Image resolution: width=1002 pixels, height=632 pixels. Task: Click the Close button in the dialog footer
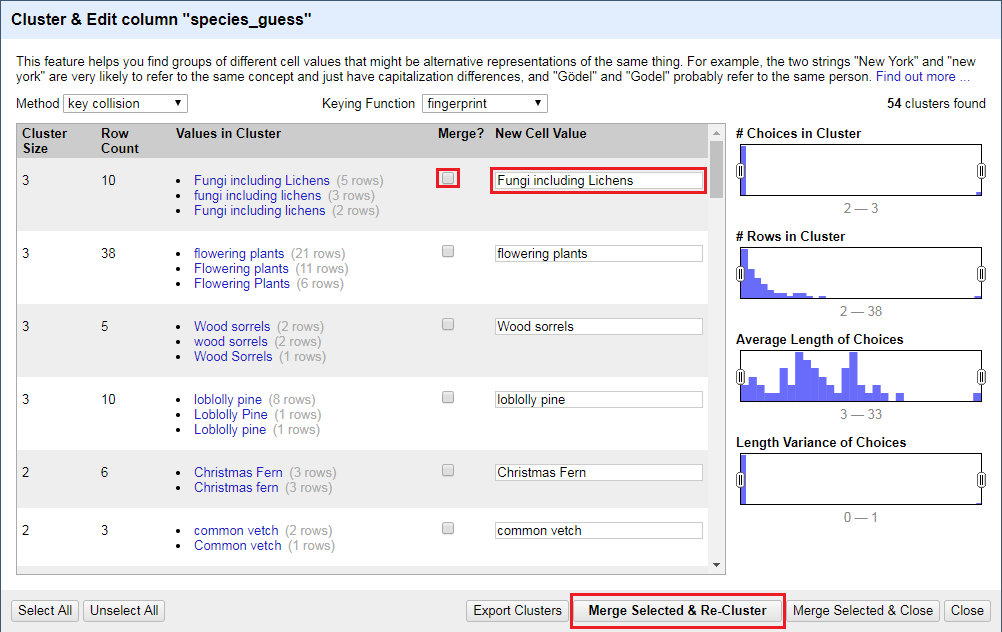[967, 610]
